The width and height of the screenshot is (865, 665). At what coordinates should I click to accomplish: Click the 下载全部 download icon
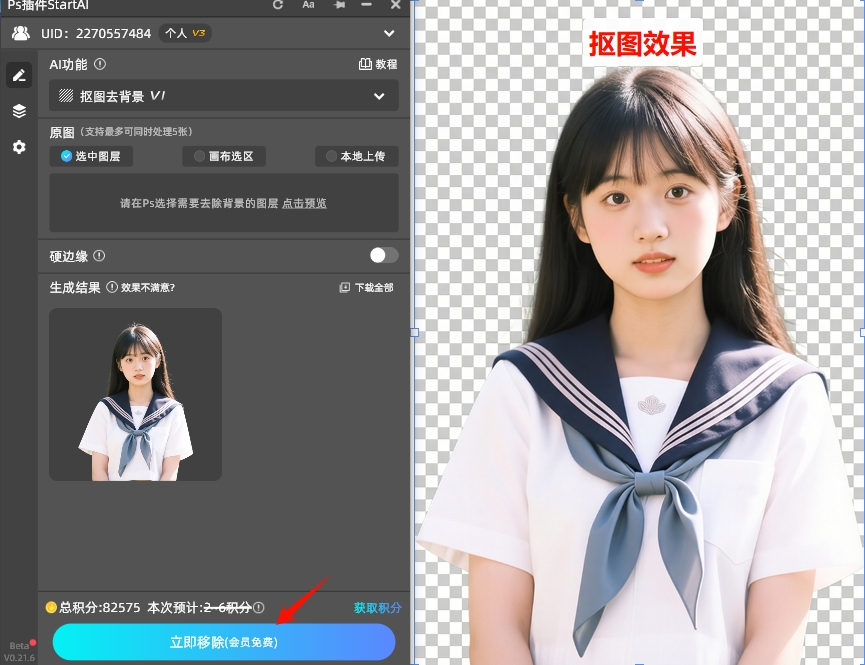pyautogui.click(x=344, y=287)
